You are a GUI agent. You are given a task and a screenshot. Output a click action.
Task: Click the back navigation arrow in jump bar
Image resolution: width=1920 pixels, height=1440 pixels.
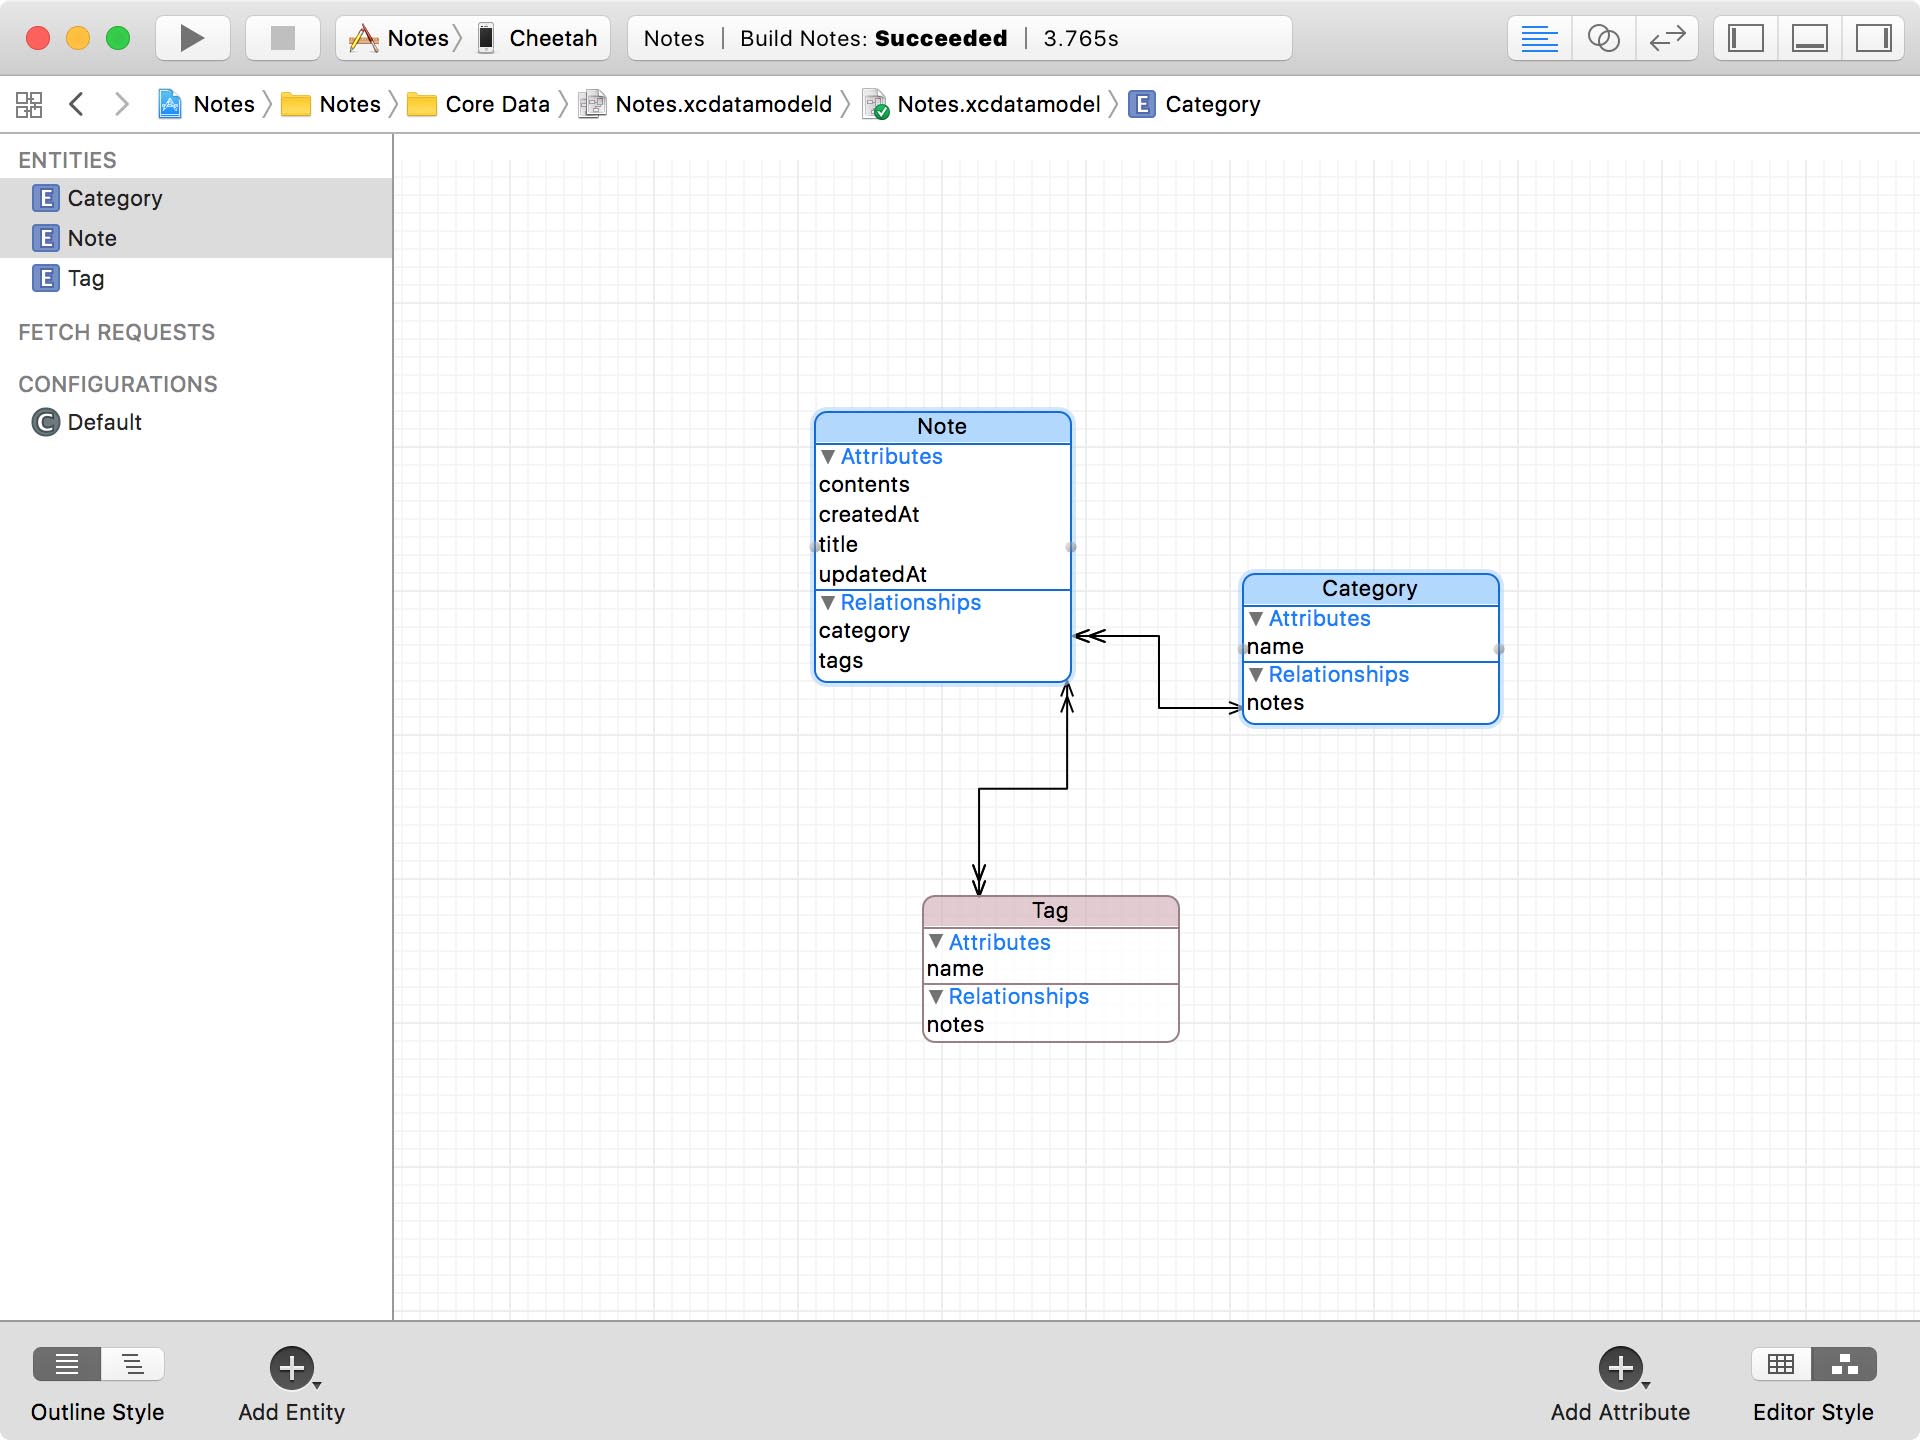click(x=77, y=103)
